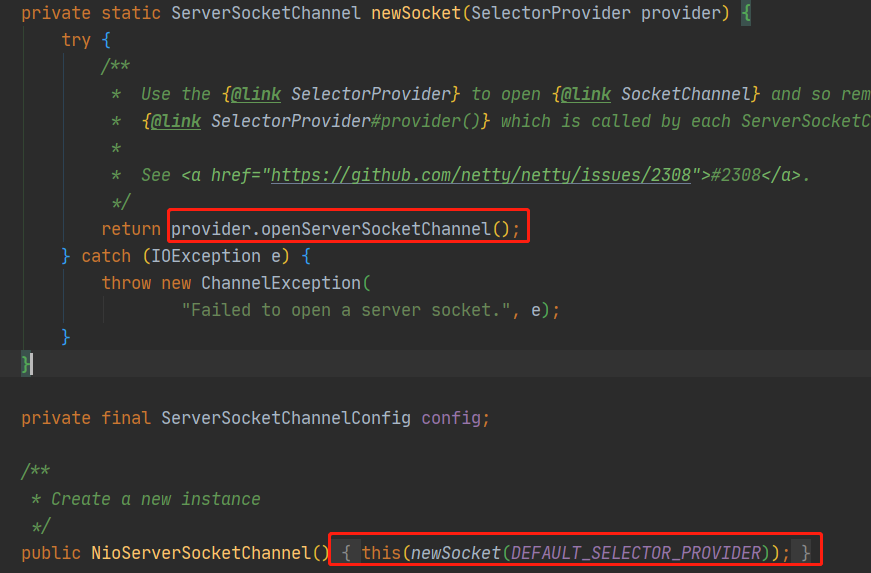Click the return keyword

click(131, 229)
